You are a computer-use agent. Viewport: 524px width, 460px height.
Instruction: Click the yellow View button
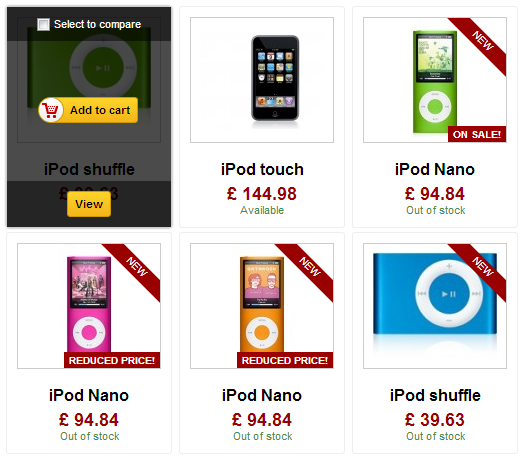[89, 204]
